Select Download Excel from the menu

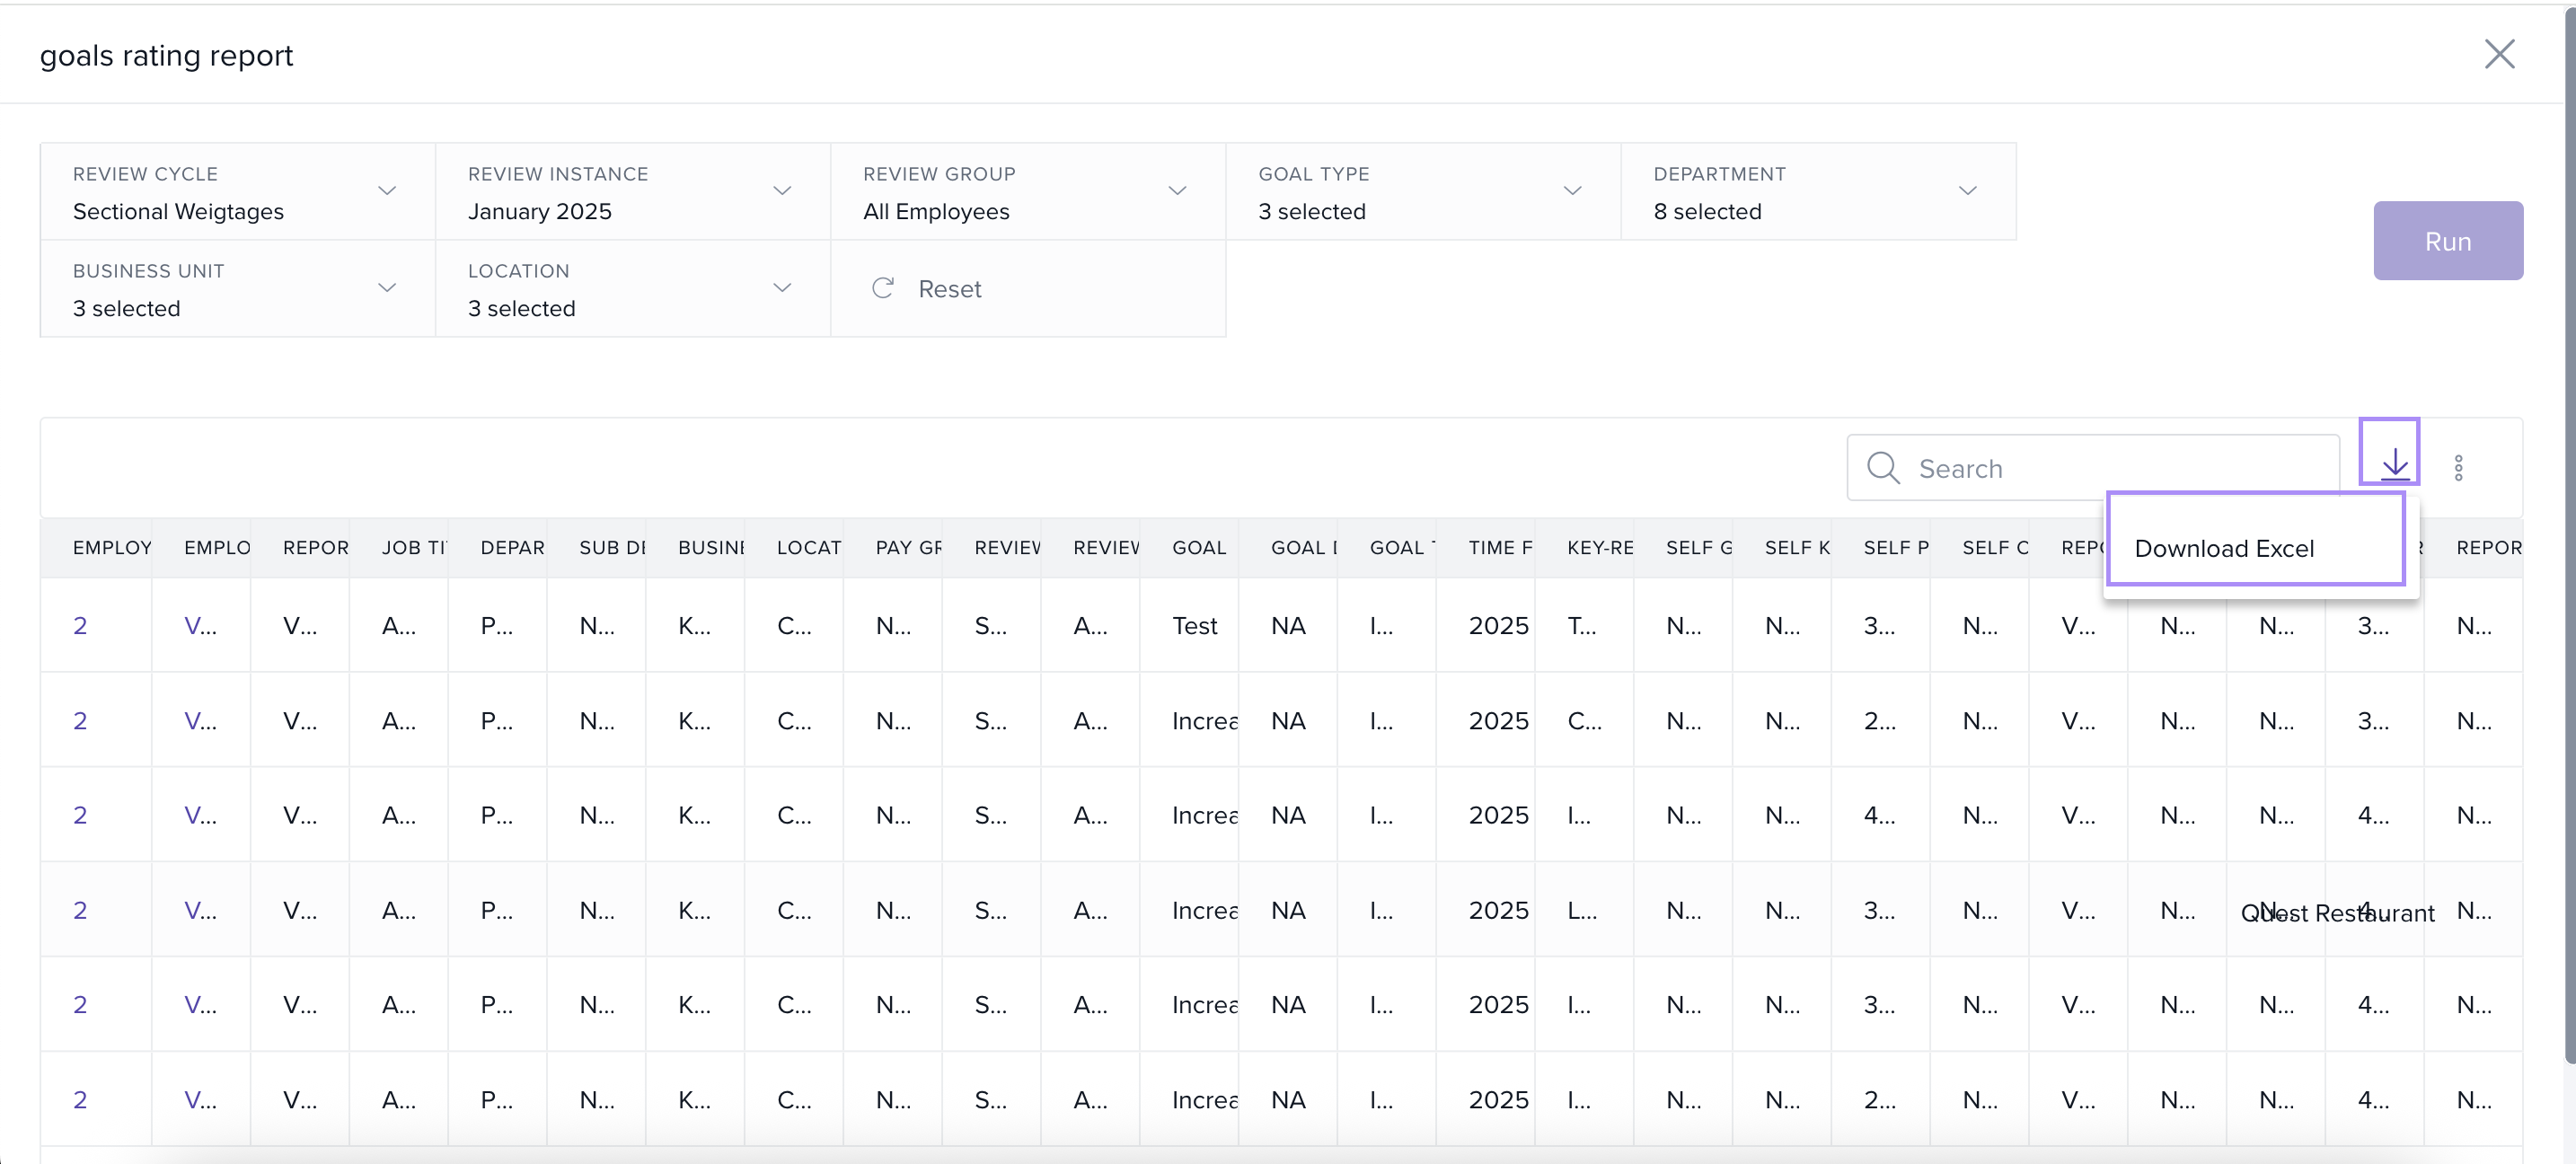tap(2223, 549)
